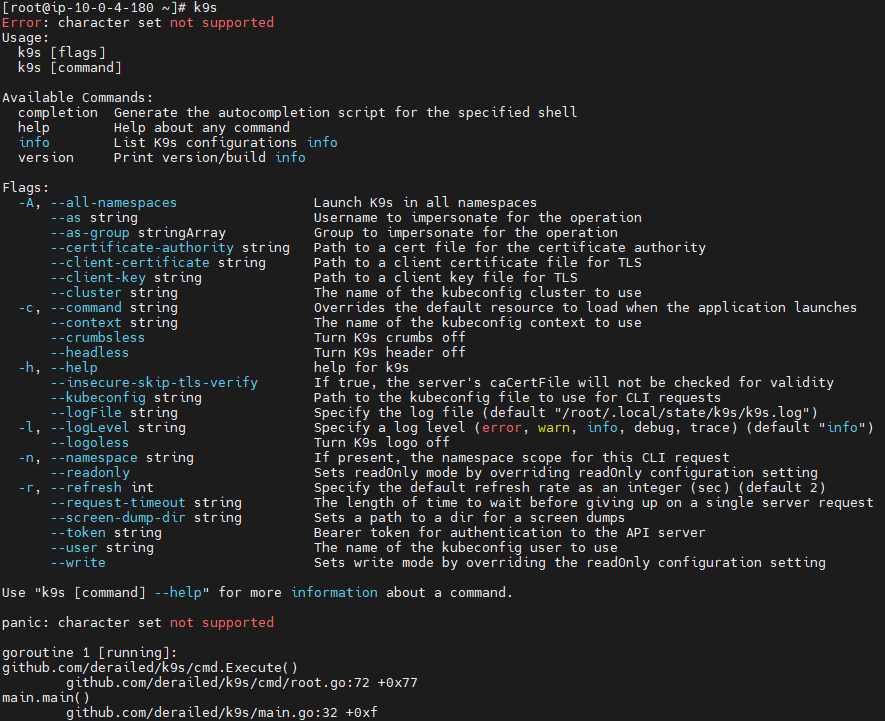Click the '-c,' short flag
This screenshot has height=721, width=885.
point(29,308)
